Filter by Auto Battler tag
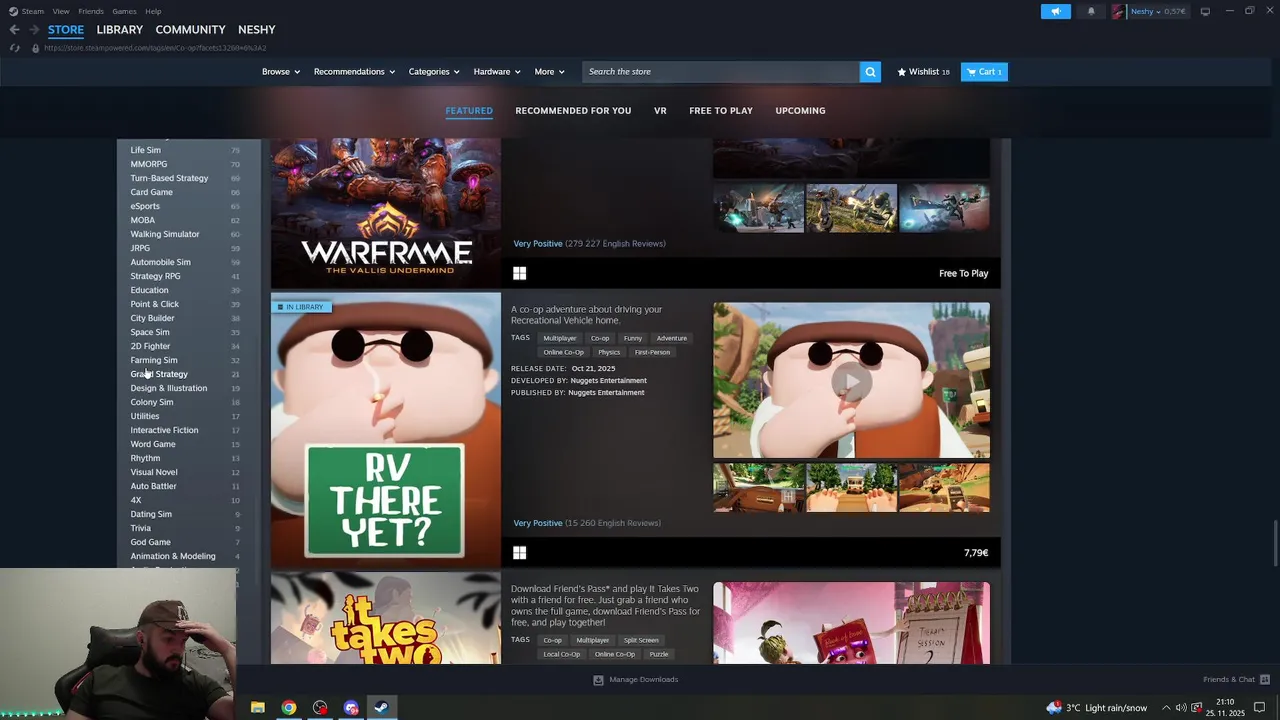The height and width of the screenshot is (720, 1280). click(153, 486)
